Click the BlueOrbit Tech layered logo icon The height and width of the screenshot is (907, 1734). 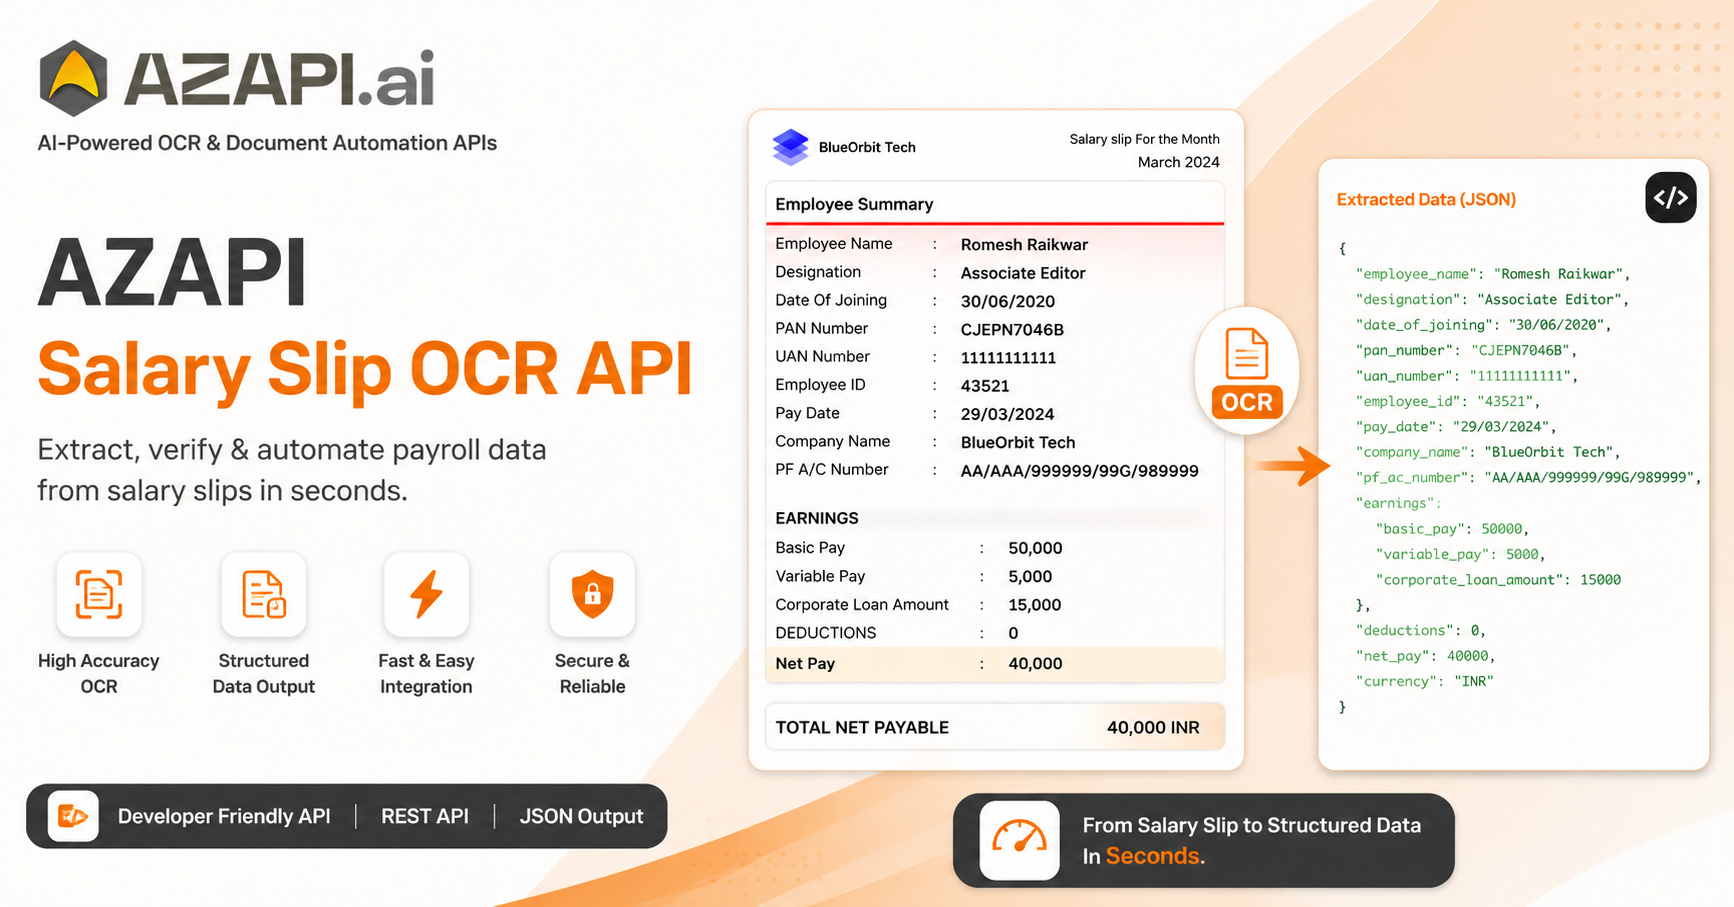tap(790, 147)
